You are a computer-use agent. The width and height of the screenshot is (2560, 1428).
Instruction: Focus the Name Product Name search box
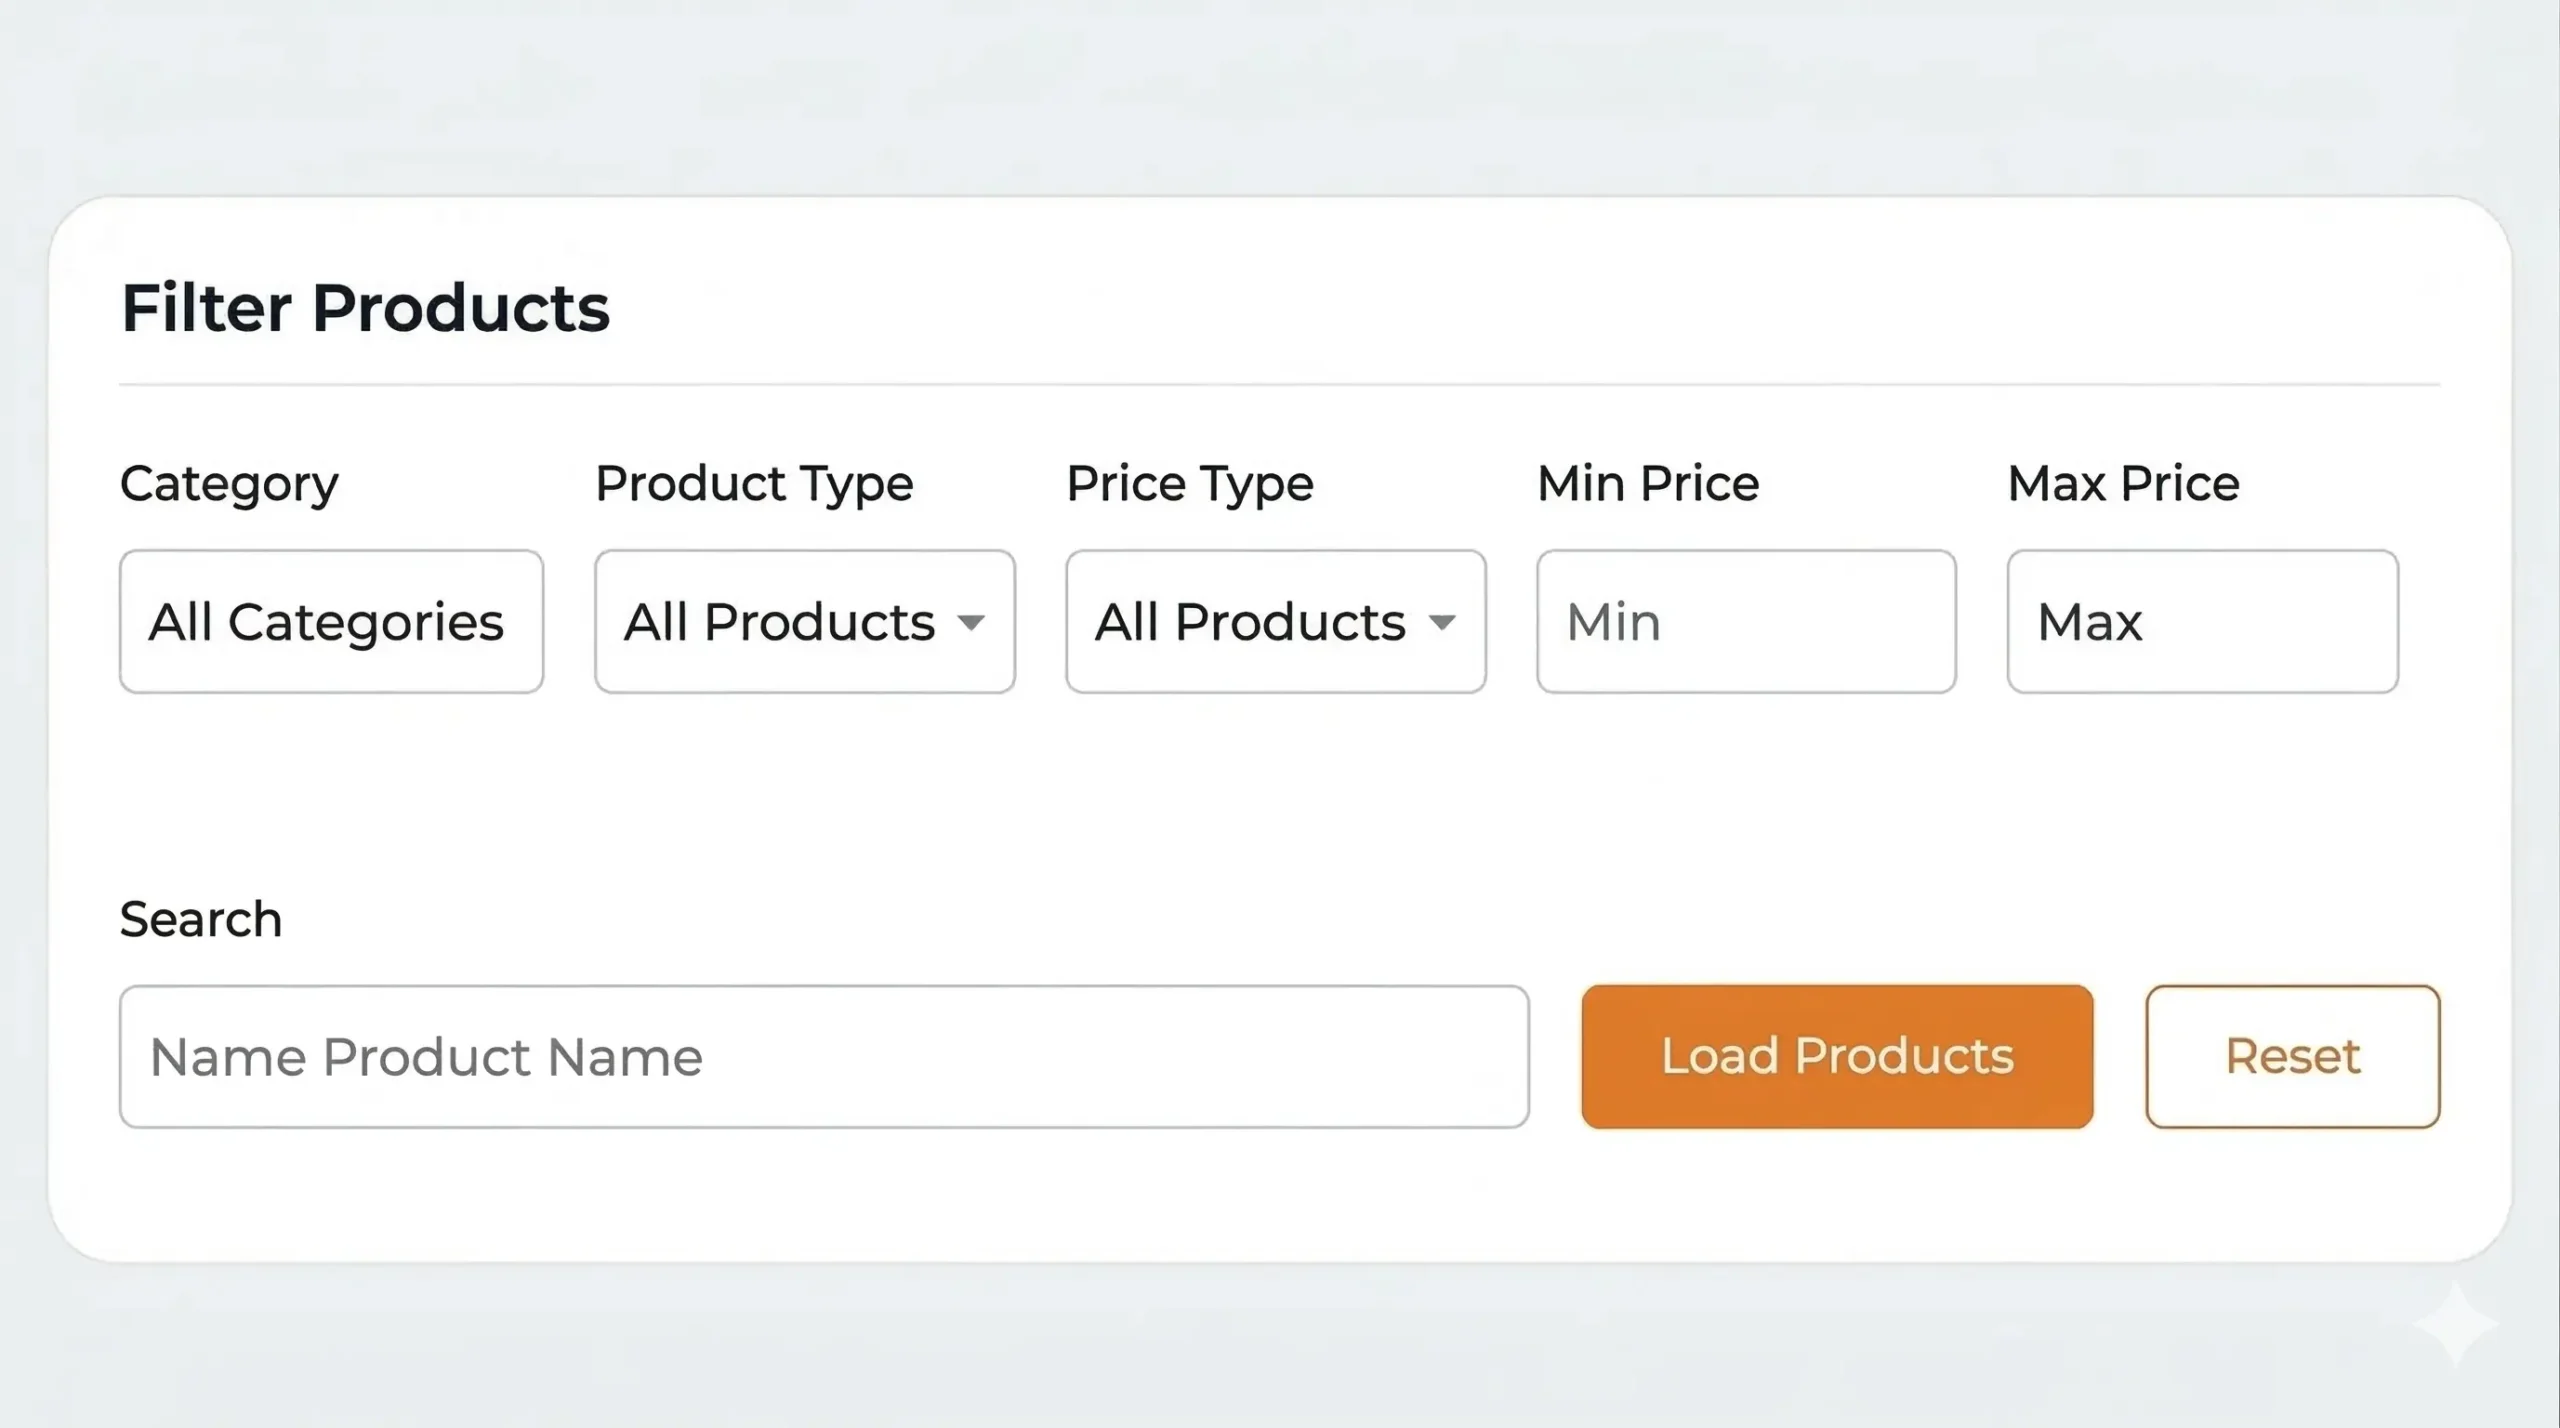coord(824,1056)
